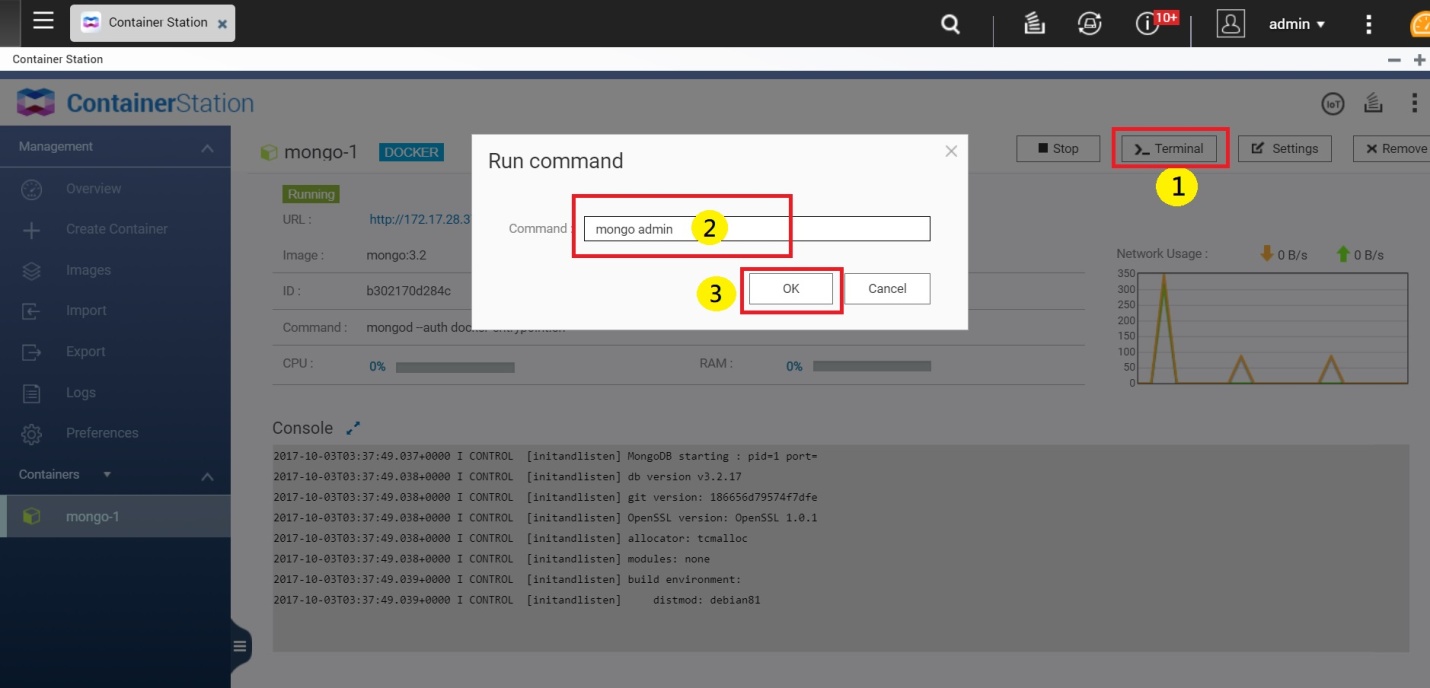Open Container Station more options menu
This screenshot has width=1430, height=688.
click(x=1414, y=102)
